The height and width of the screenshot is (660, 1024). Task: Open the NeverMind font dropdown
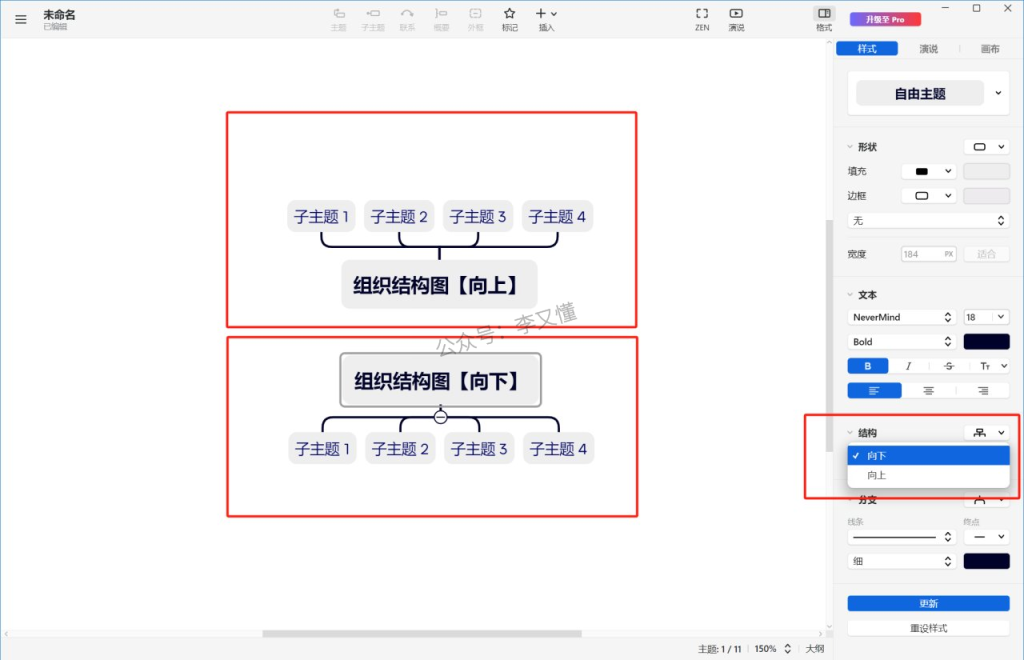click(901, 317)
